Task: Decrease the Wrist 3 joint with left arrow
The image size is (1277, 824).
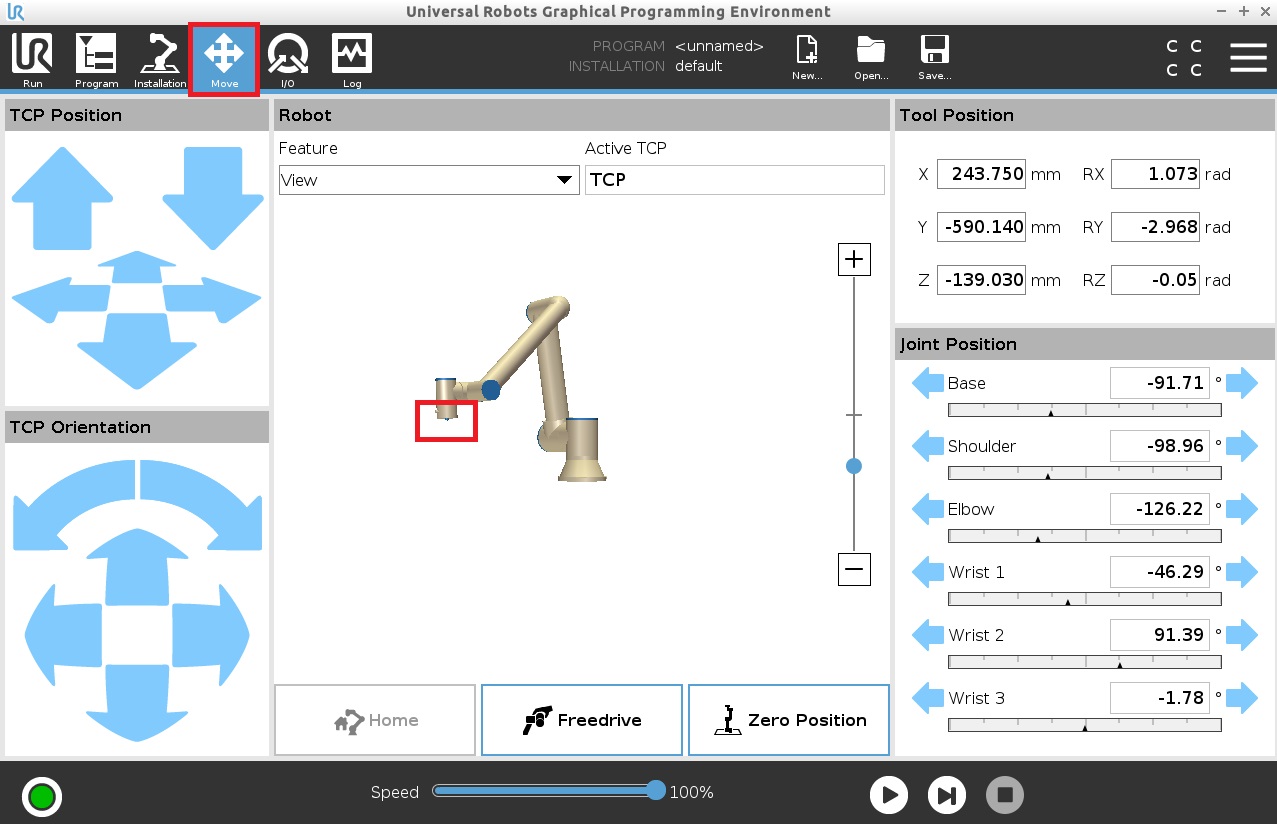Action: (x=928, y=698)
